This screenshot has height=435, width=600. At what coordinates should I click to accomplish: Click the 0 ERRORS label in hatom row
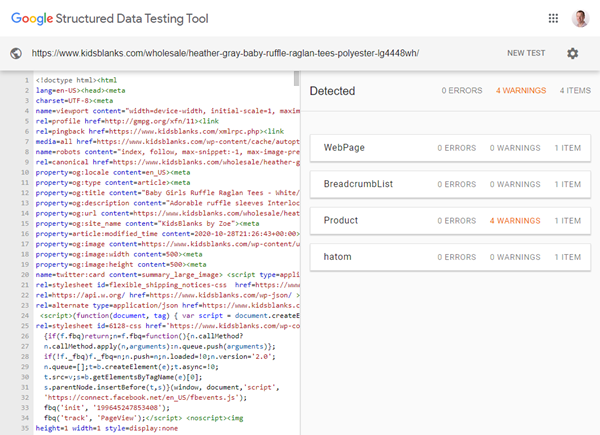pos(457,257)
